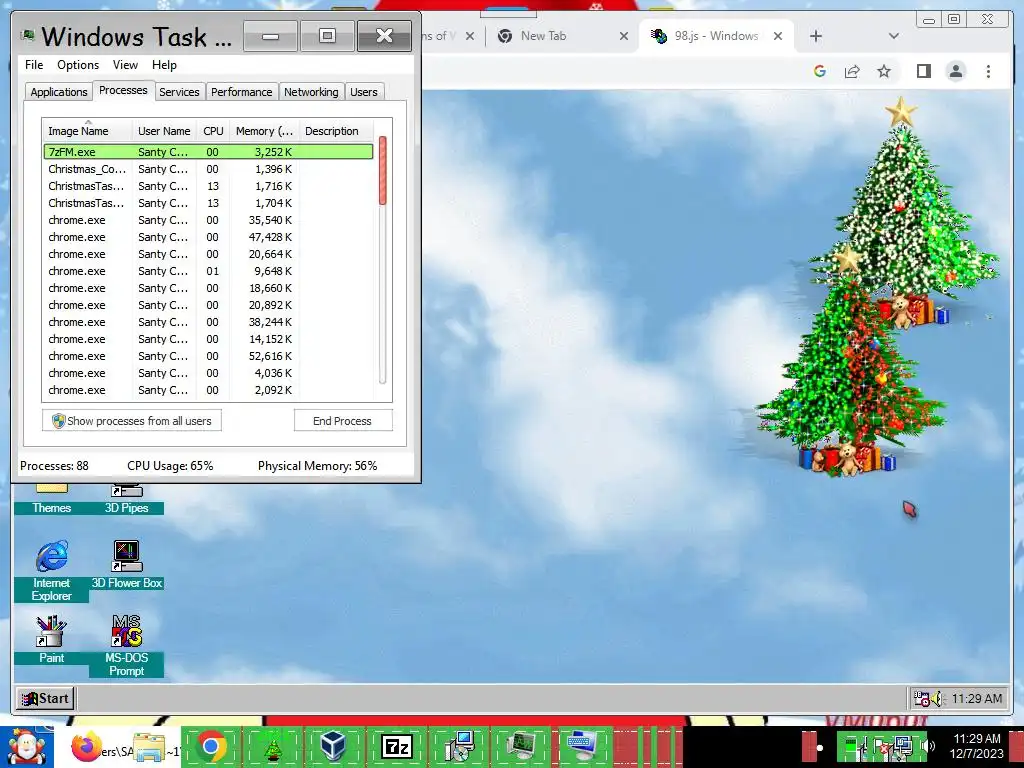Click Windows 98 tray scheduler icon
The width and height of the screenshot is (1024, 768).
click(x=921, y=699)
